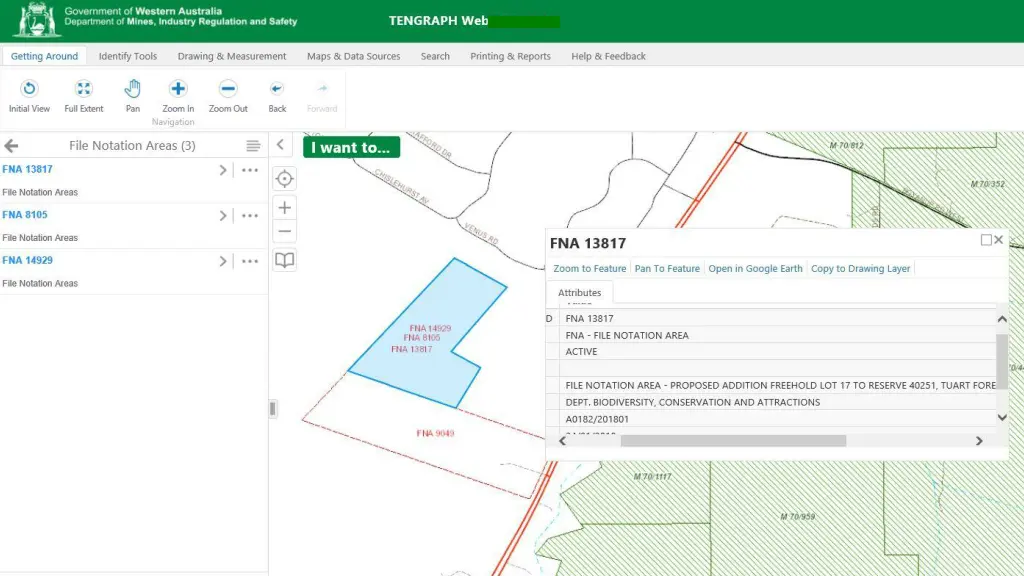This screenshot has height=576, width=1024.
Task: Click the Initial View tool
Action: coord(29,96)
